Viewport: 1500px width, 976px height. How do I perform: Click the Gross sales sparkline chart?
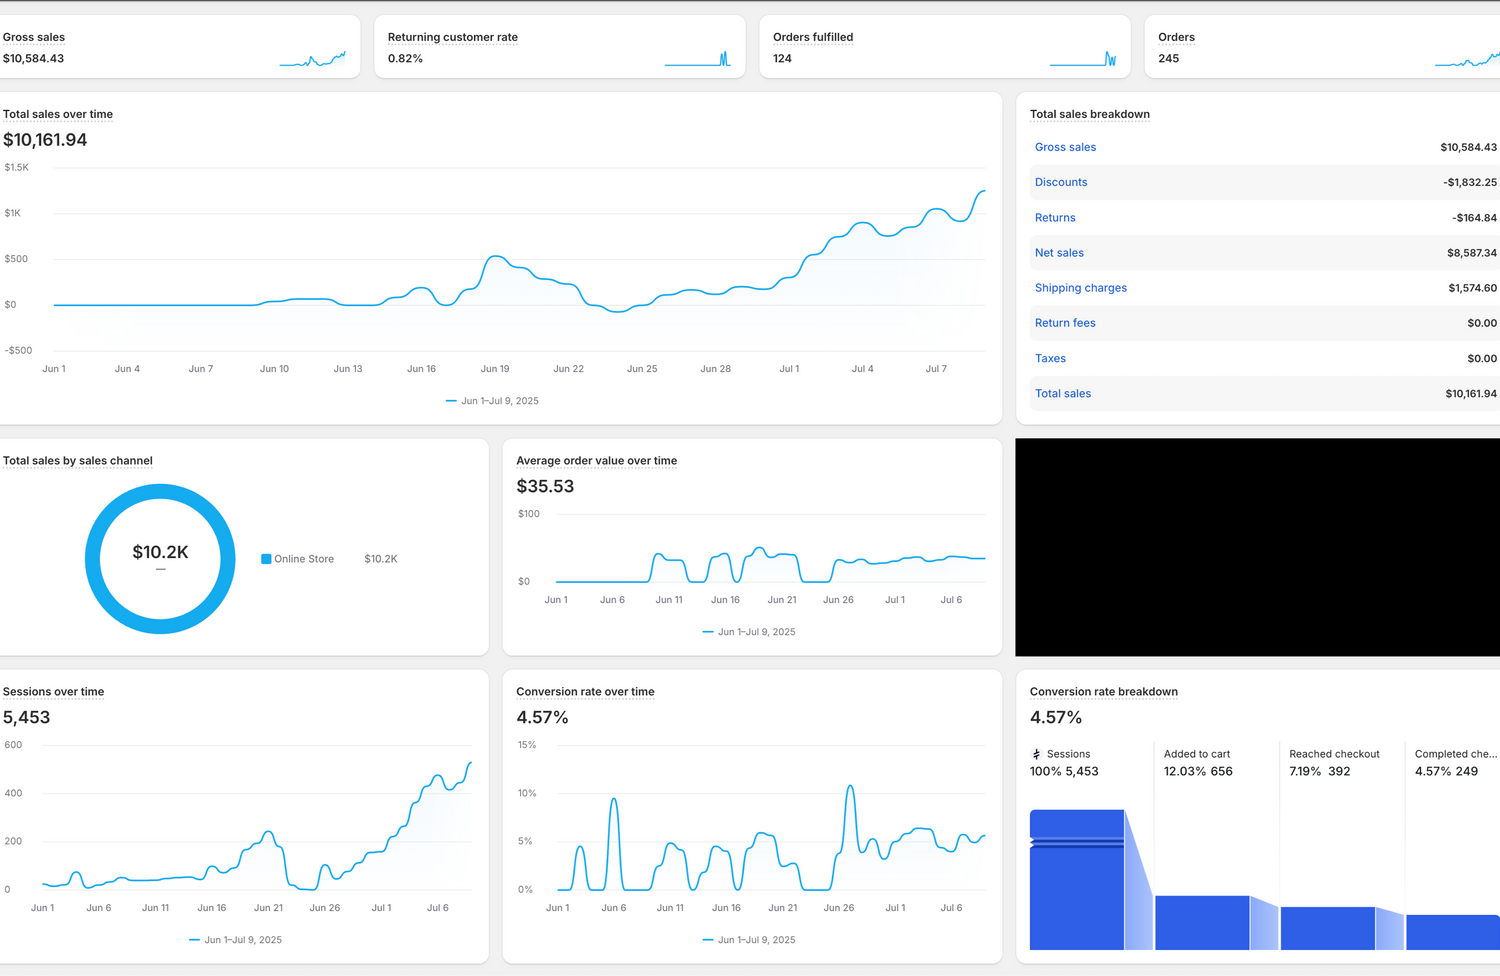coord(313,59)
